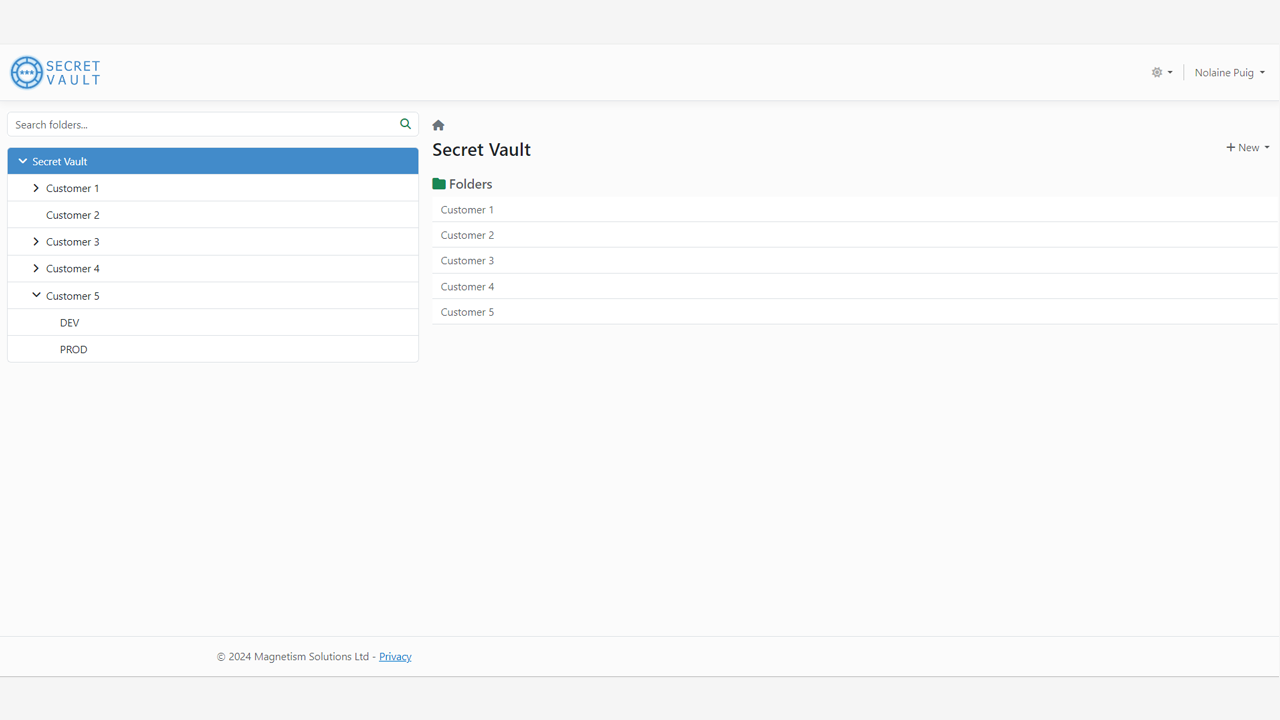Open the Nolaine Puig user menu
Image resolution: width=1280 pixels, height=720 pixels.
pyautogui.click(x=1229, y=73)
